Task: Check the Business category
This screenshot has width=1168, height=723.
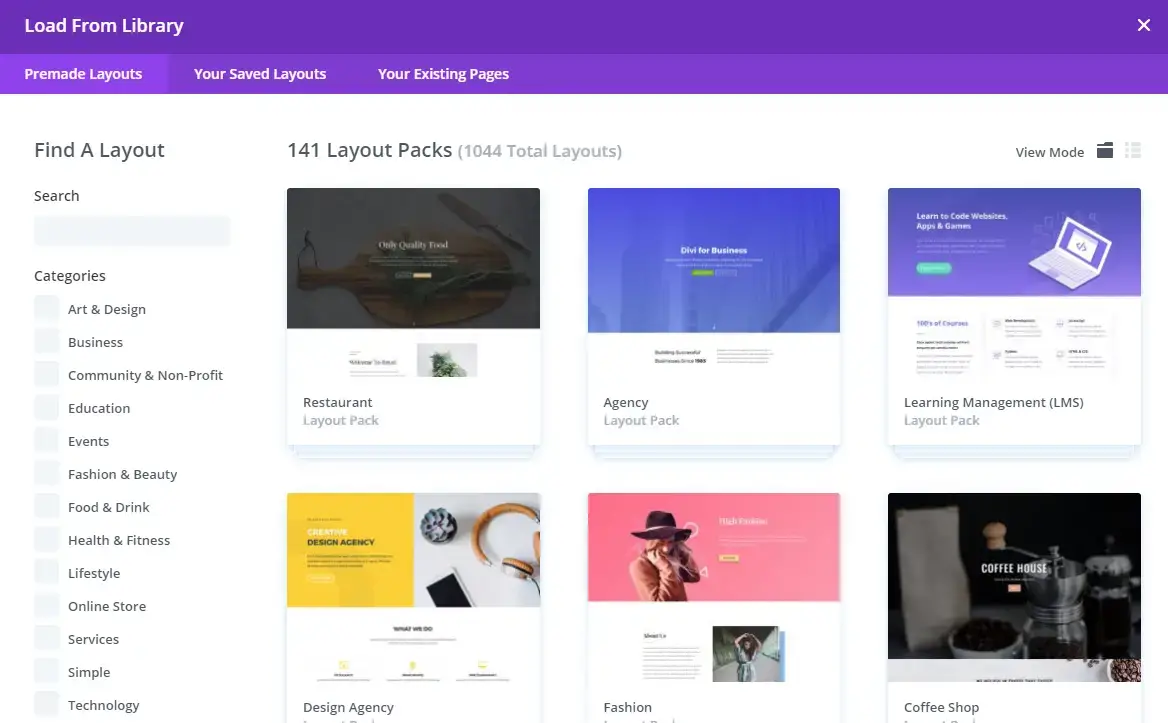Action: [46, 341]
